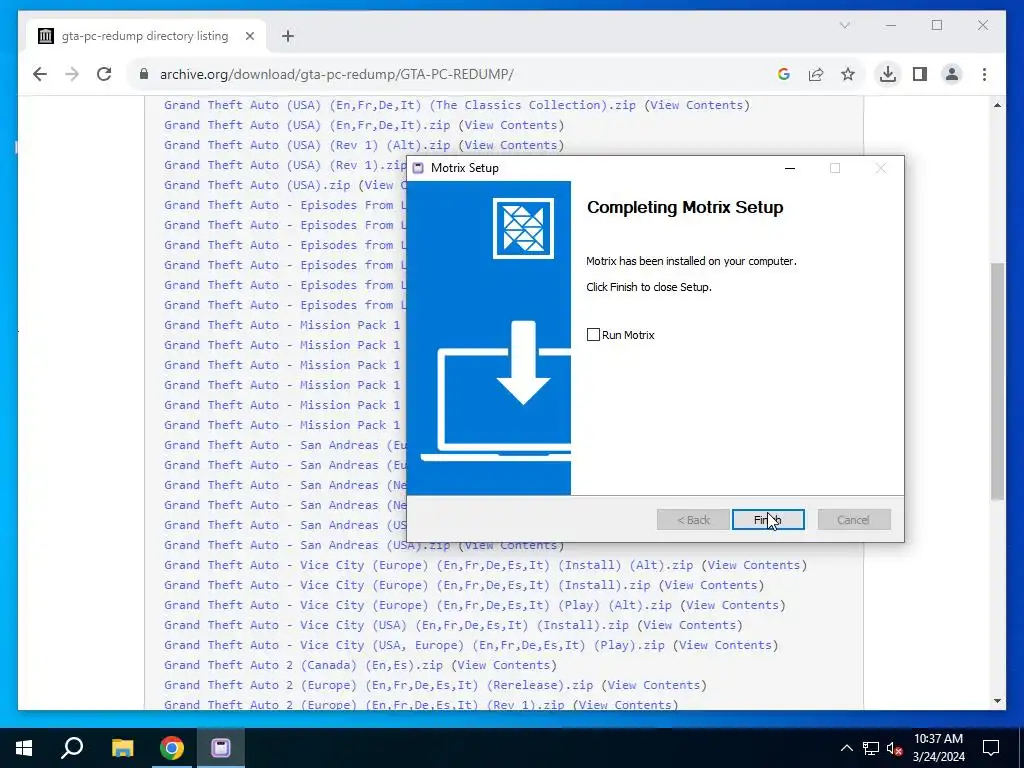This screenshot has width=1024, height=768.
Task: Open Vice City (Europe) (Play) (Alt).zip link
Action: pos(418,605)
